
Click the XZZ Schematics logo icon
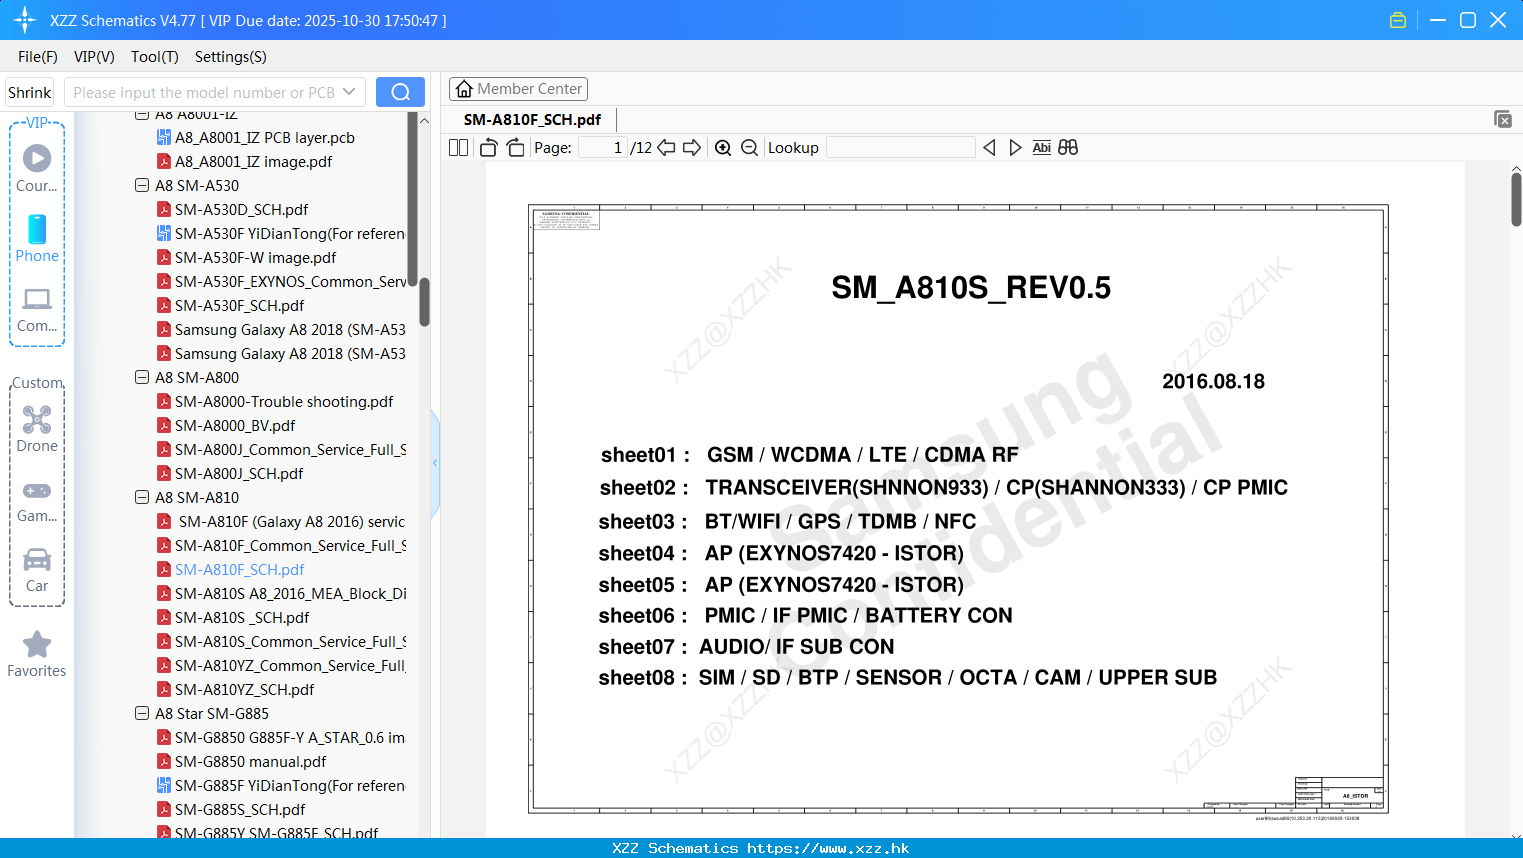[x=25, y=20]
